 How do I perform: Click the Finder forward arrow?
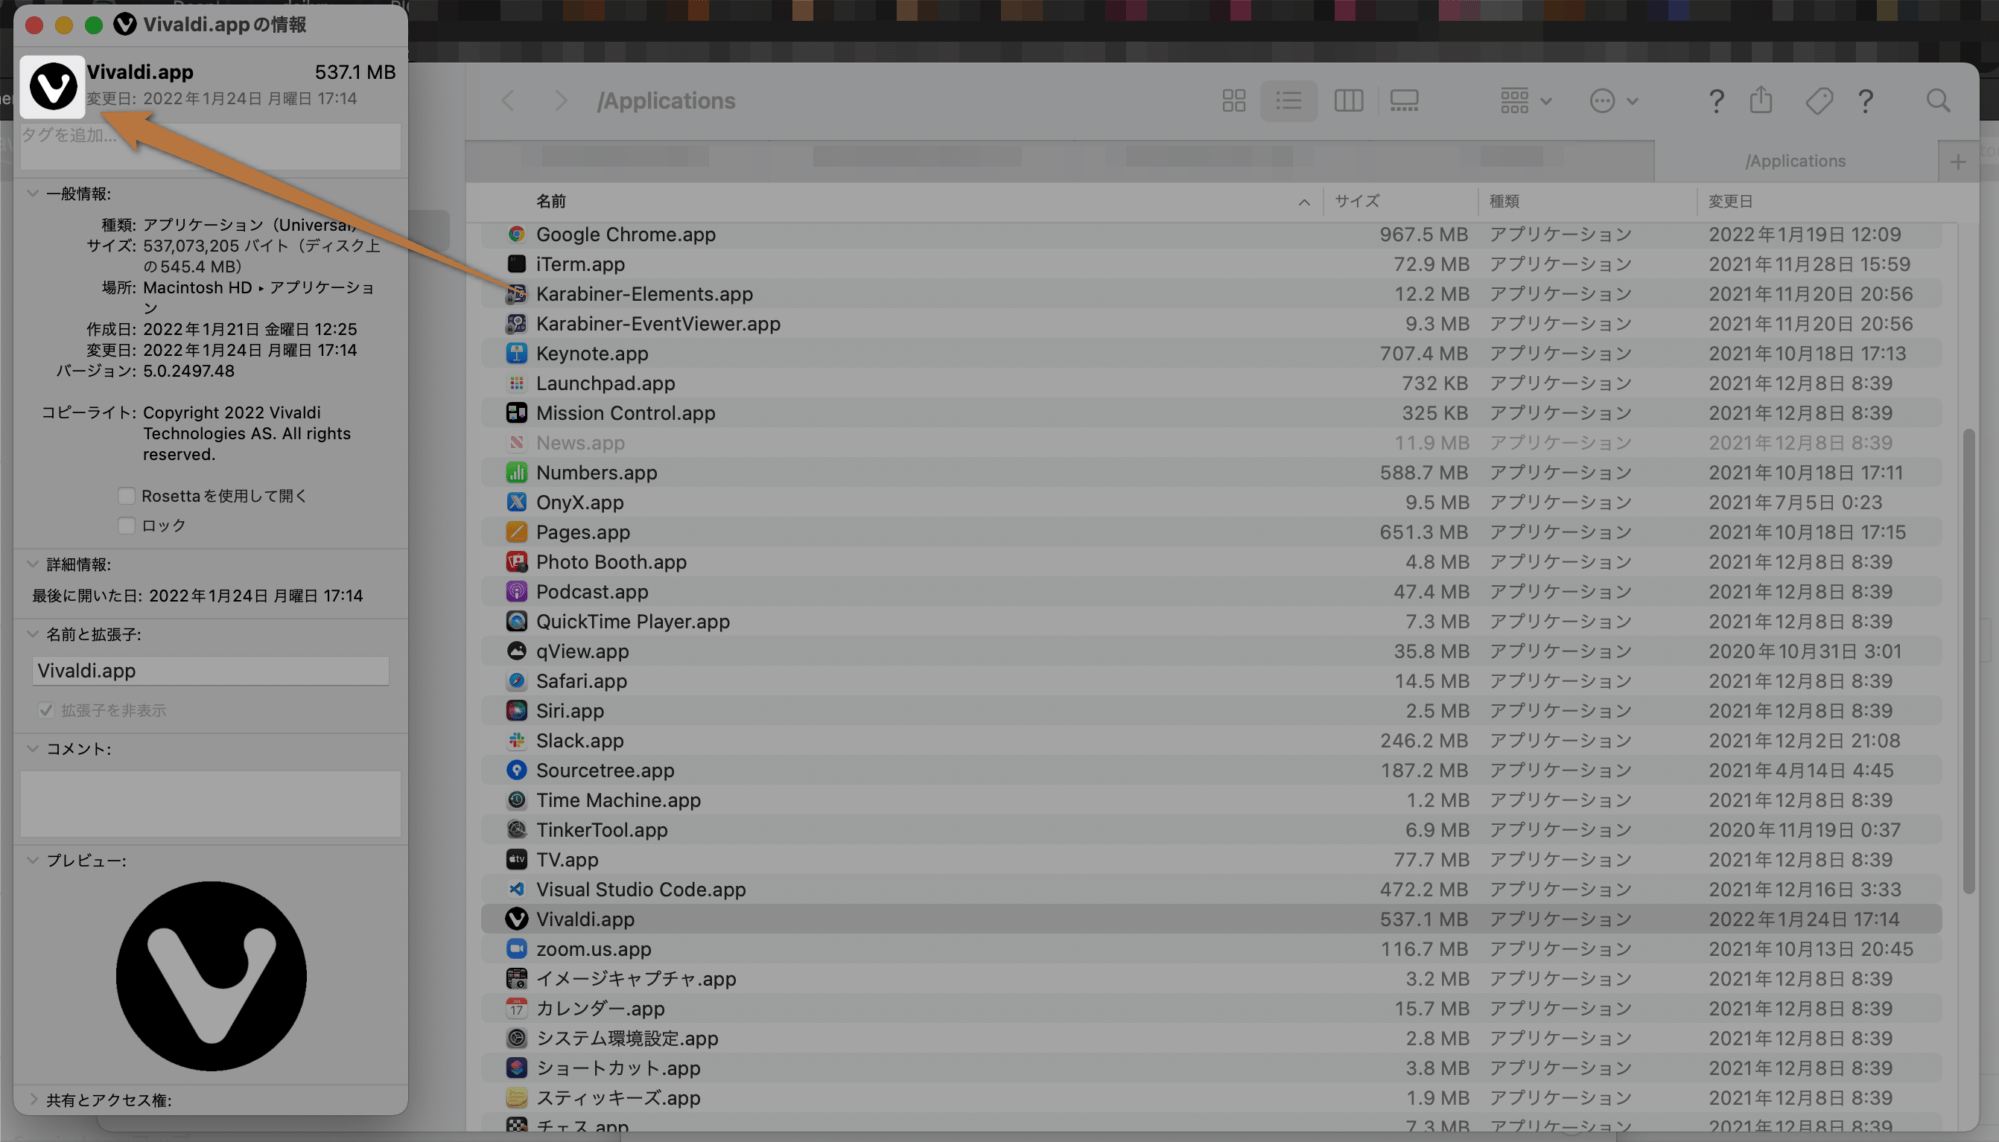pos(560,101)
